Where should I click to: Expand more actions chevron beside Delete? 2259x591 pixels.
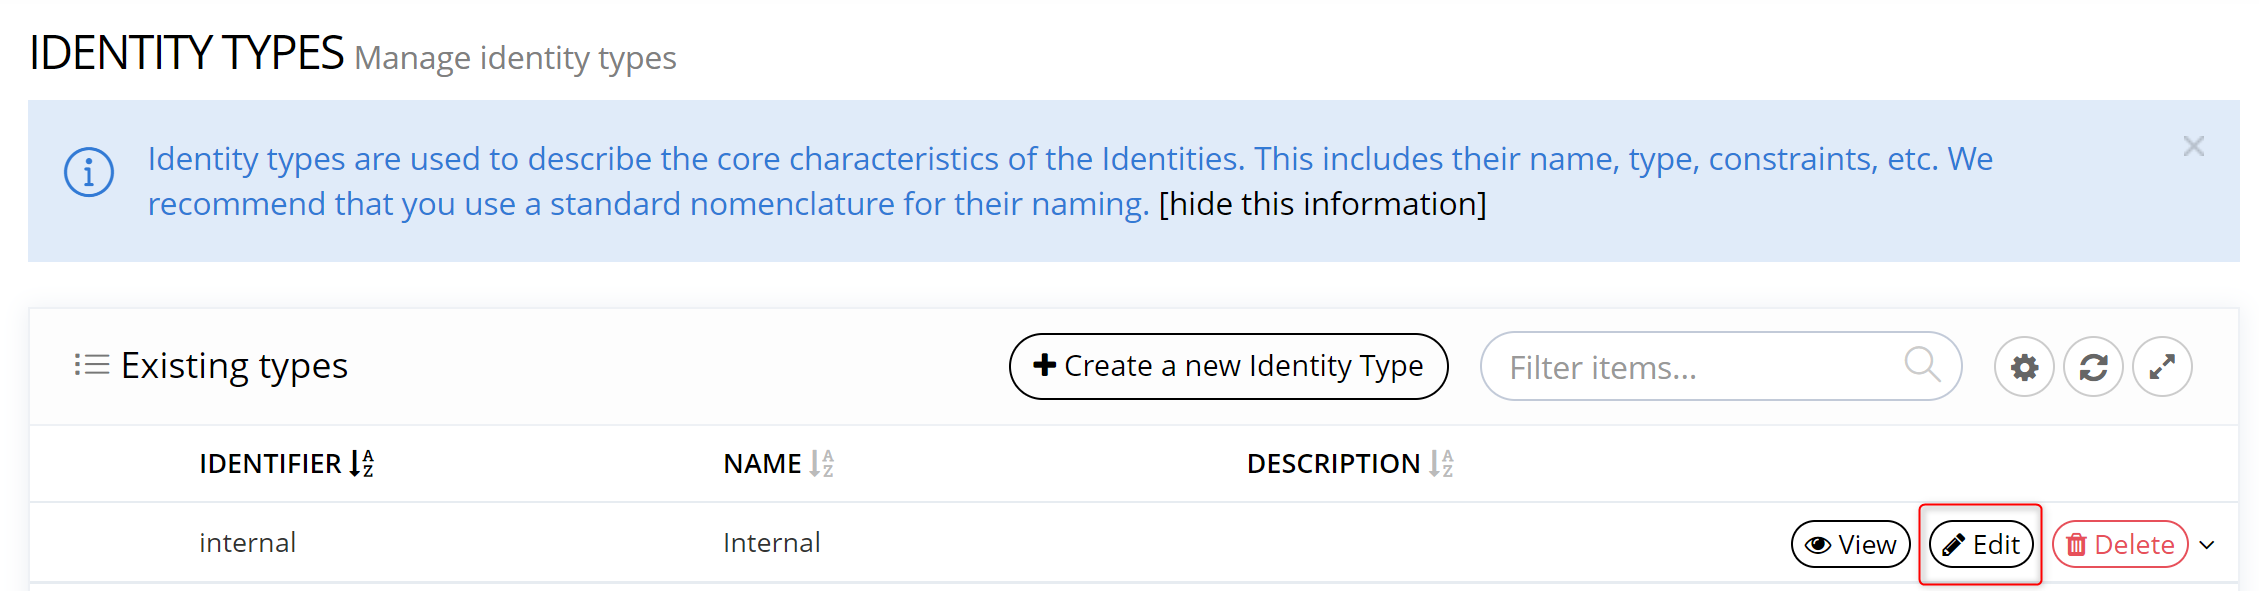2207,545
